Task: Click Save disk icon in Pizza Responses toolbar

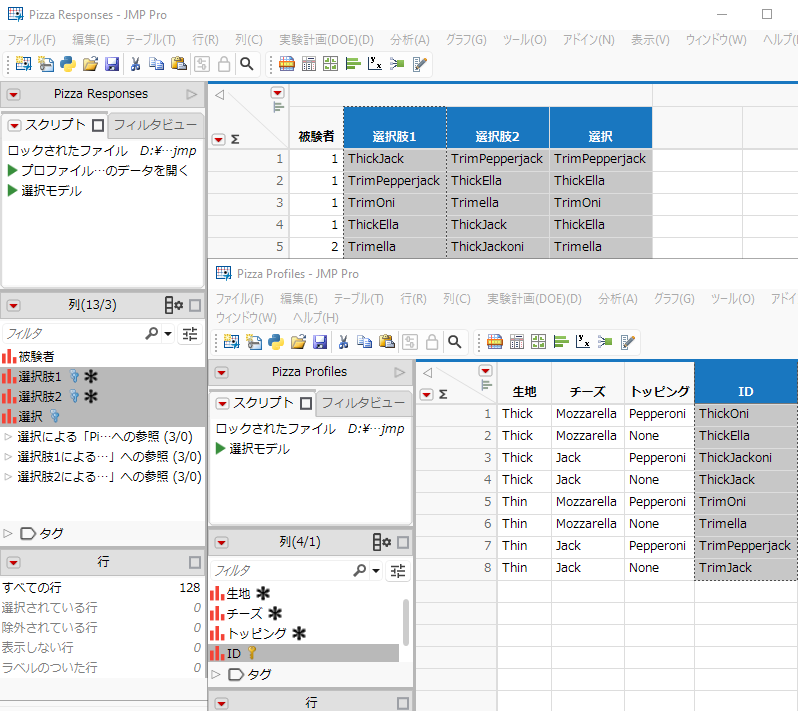Action: coord(111,64)
